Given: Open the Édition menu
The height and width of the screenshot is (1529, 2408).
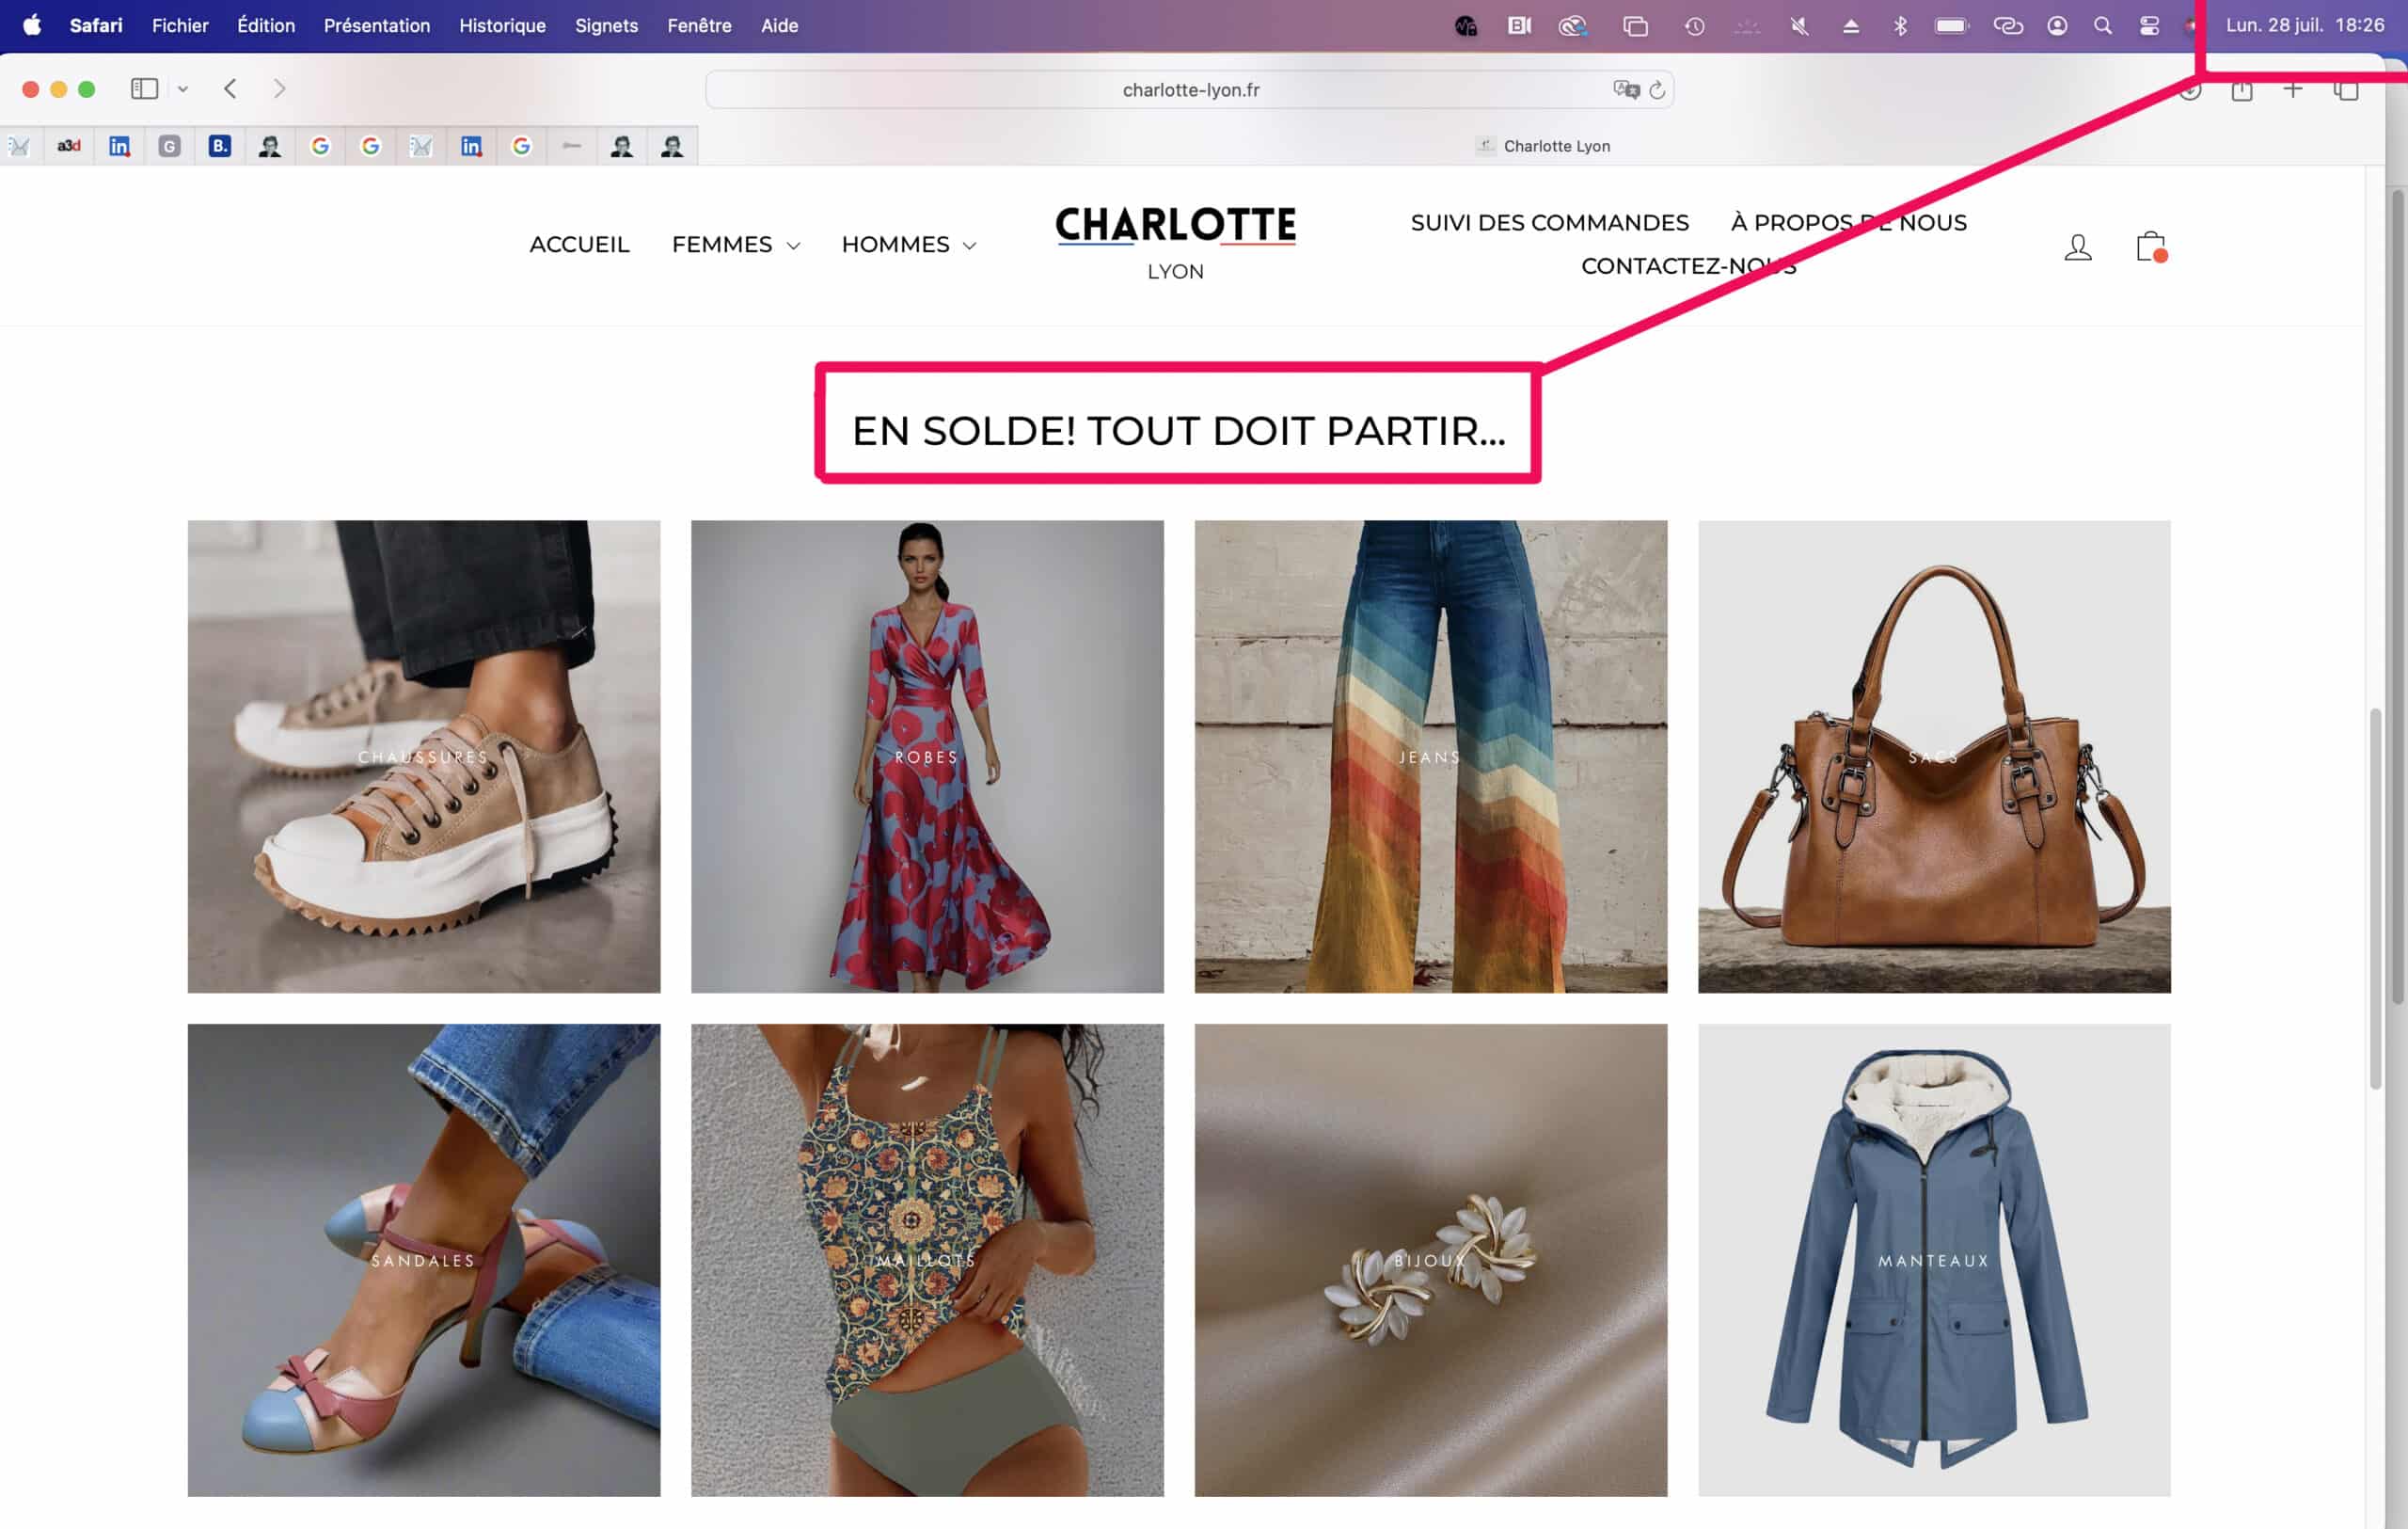Looking at the screenshot, I should (x=266, y=25).
